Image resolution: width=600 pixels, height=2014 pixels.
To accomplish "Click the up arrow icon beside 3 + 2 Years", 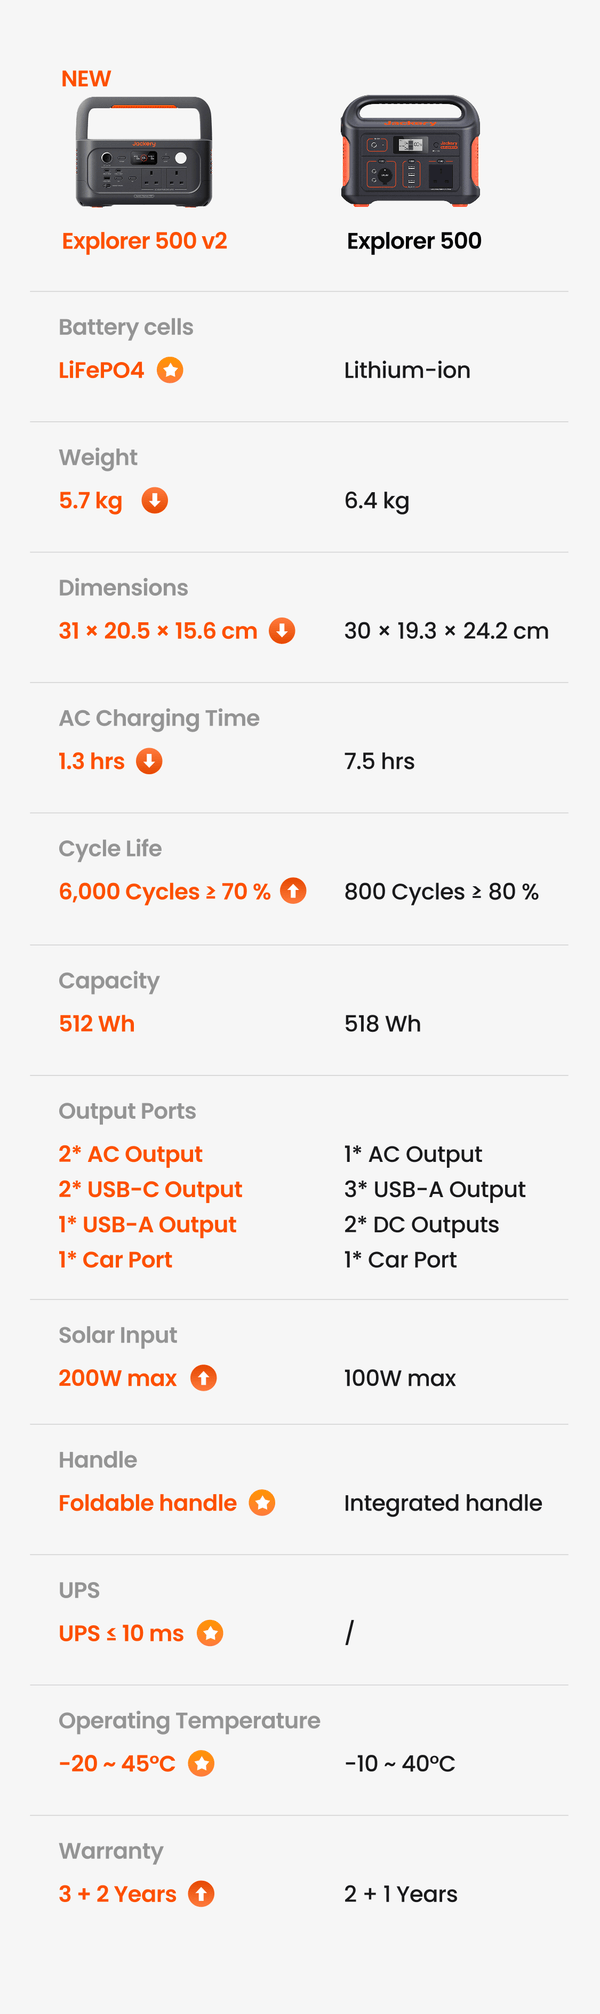I will [201, 1894].
